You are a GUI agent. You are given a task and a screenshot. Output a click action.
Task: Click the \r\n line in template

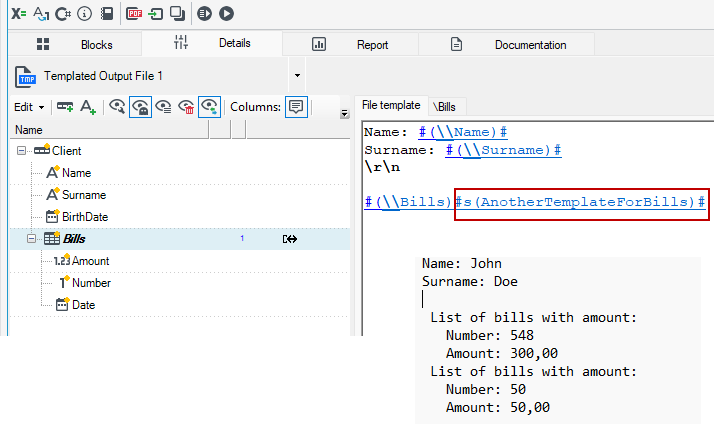pos(382,167)
